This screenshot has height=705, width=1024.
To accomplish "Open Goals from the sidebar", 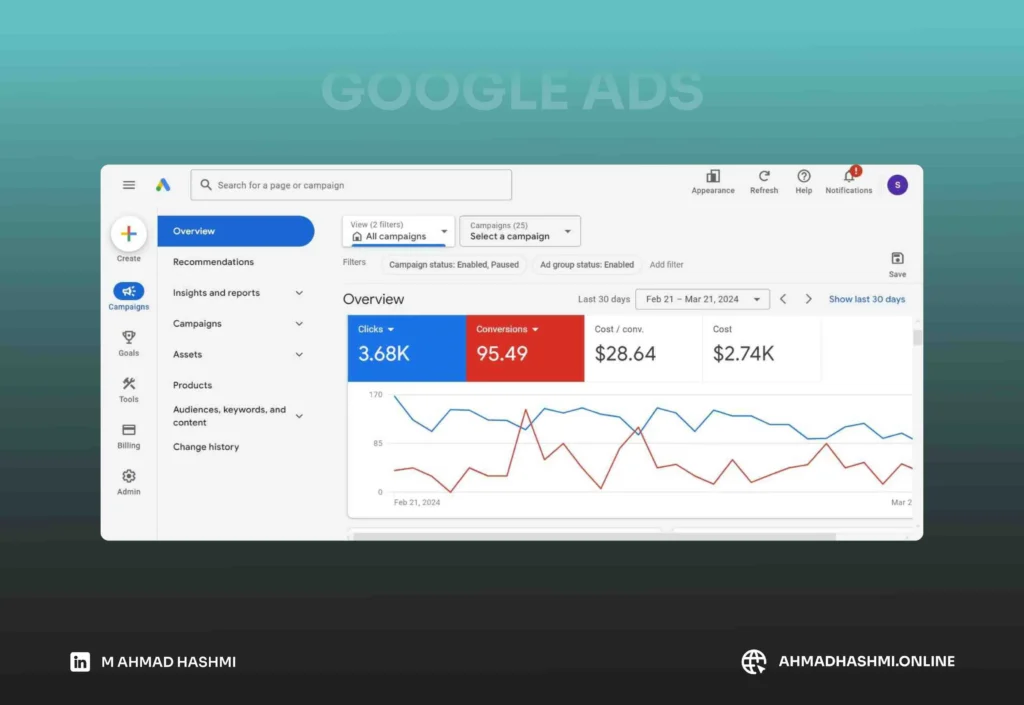I will pyautogui.click(x=129, y=342).
